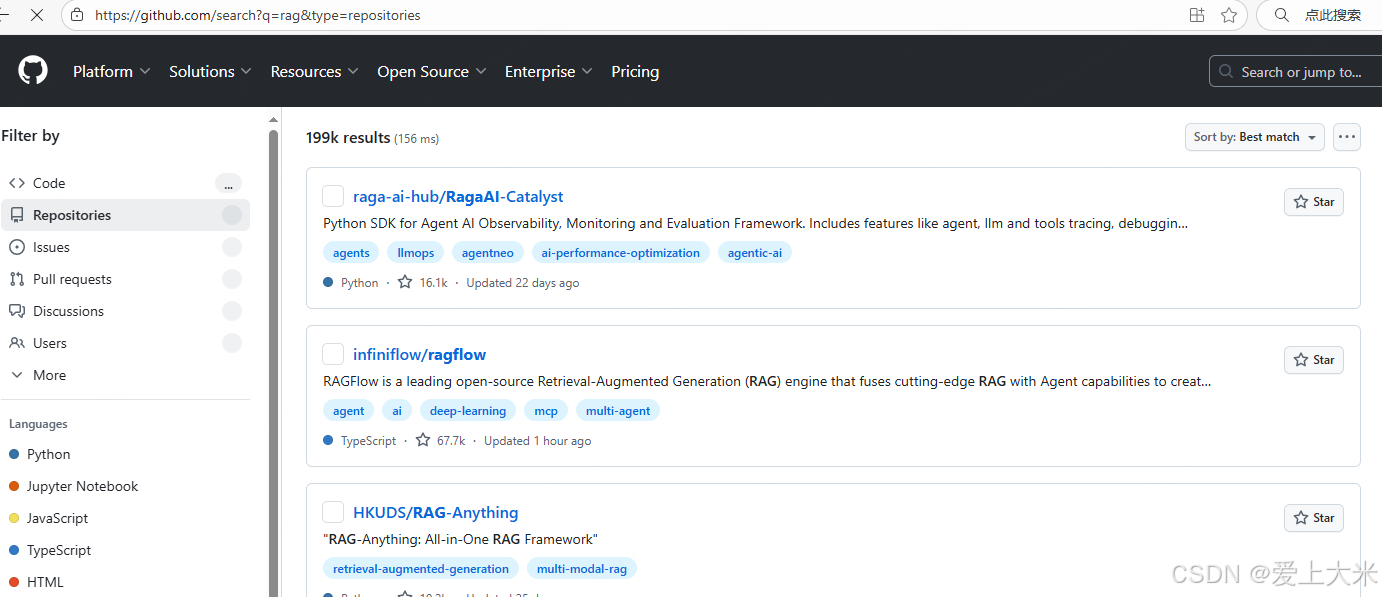Click the Jupyter Notebook language color dot

[14, 486]
